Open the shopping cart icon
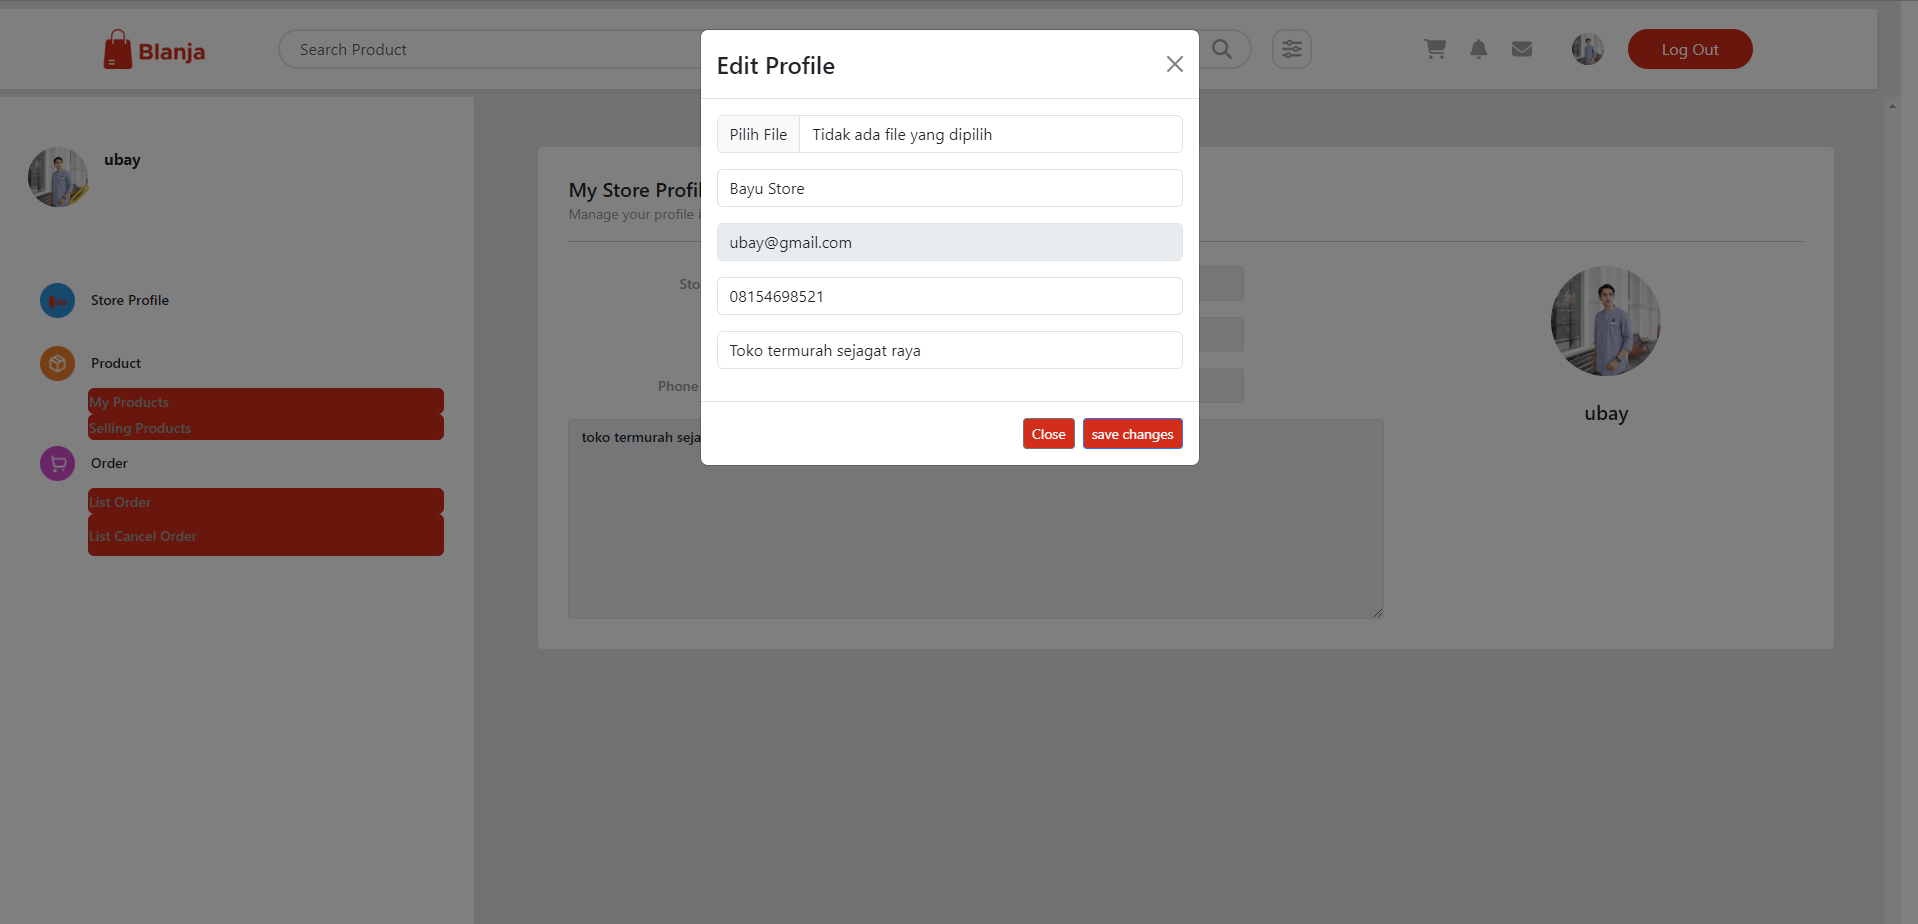This screenshot has height=924, width=1918. (1435, 48)
